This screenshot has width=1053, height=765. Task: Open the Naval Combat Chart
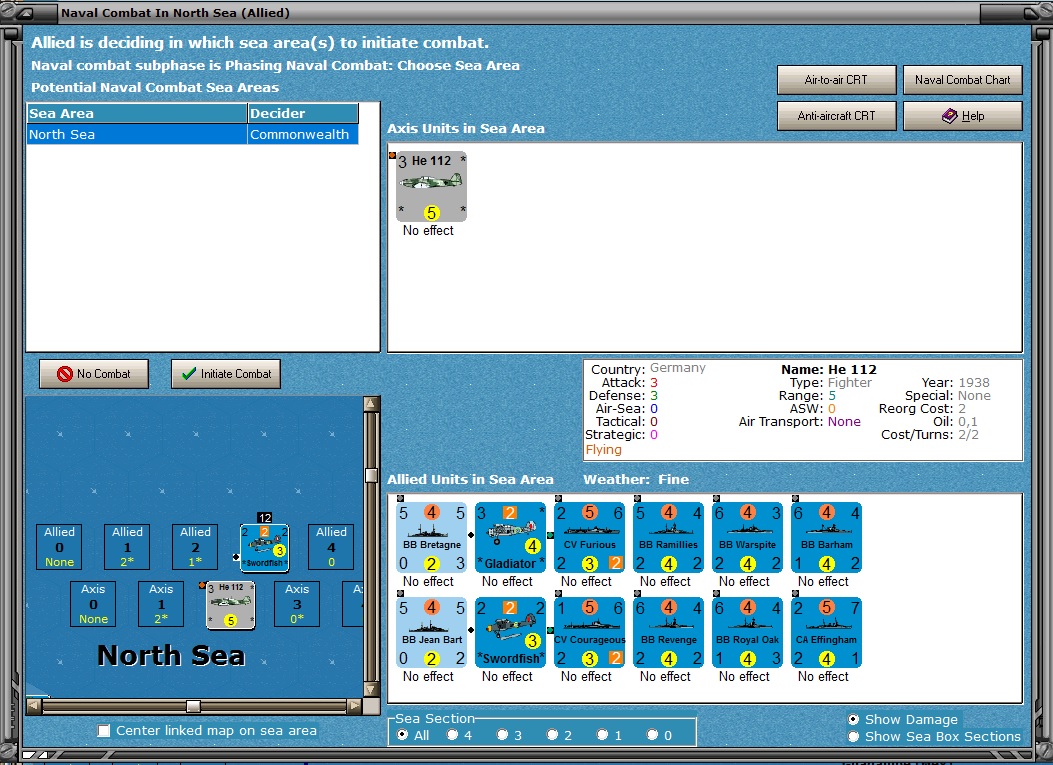point(962,80)
